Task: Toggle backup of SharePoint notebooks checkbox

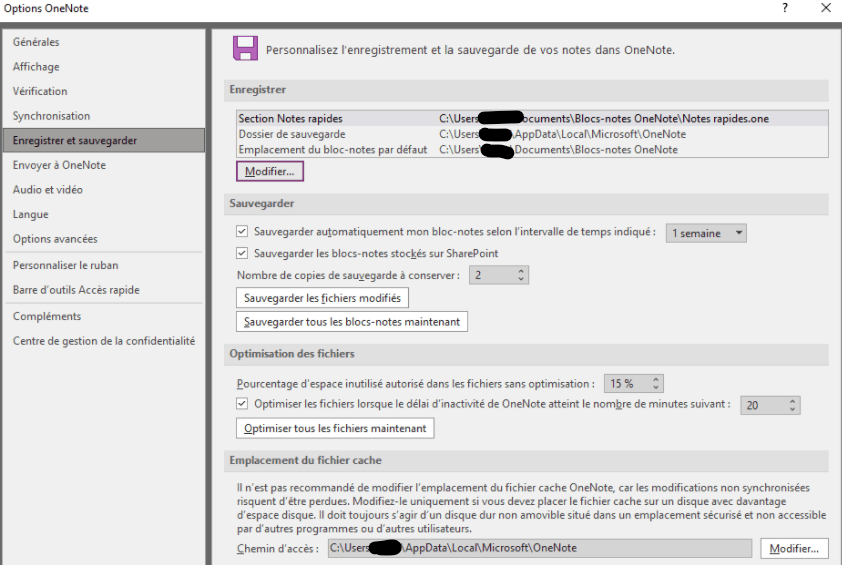Action: tap(242, 253)
